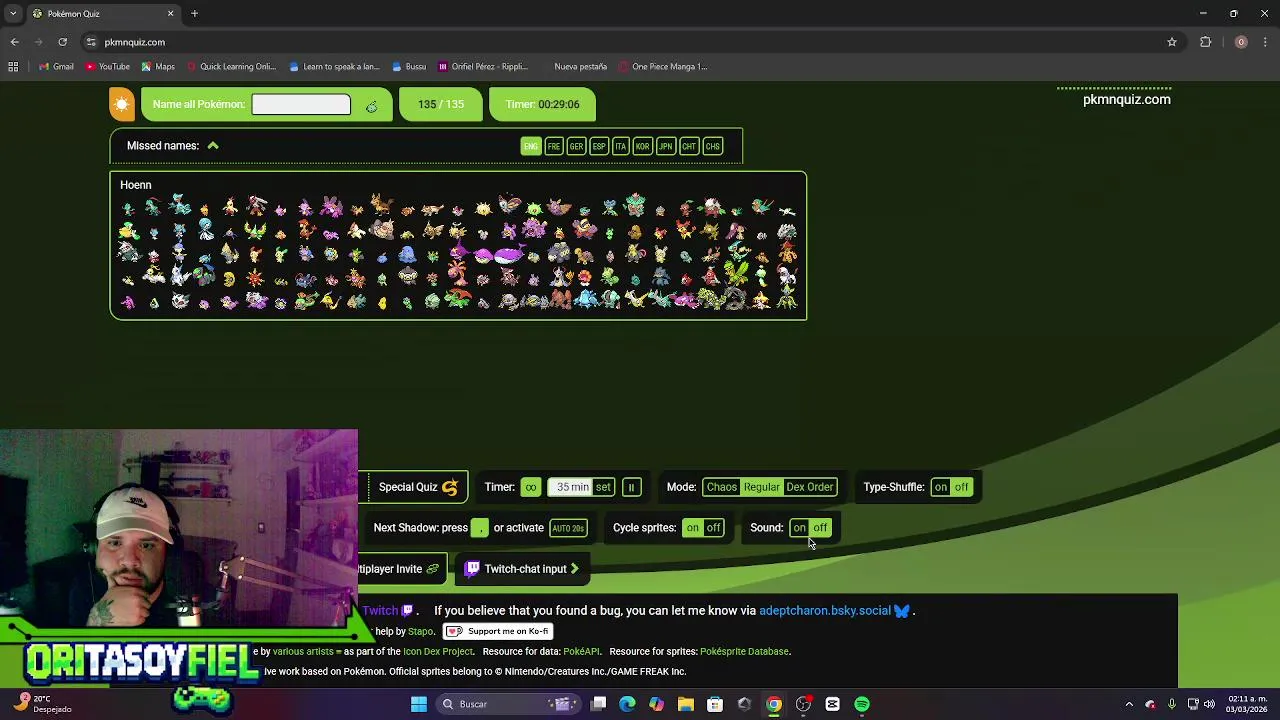Open File Explorer from the taskbar

point(686,704)
